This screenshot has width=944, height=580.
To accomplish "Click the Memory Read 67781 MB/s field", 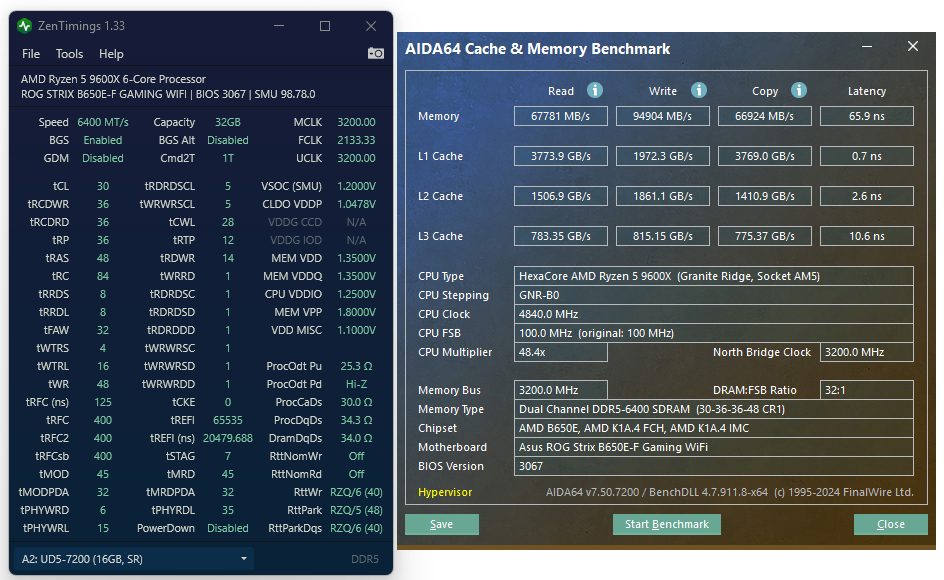I will (560, 116).
